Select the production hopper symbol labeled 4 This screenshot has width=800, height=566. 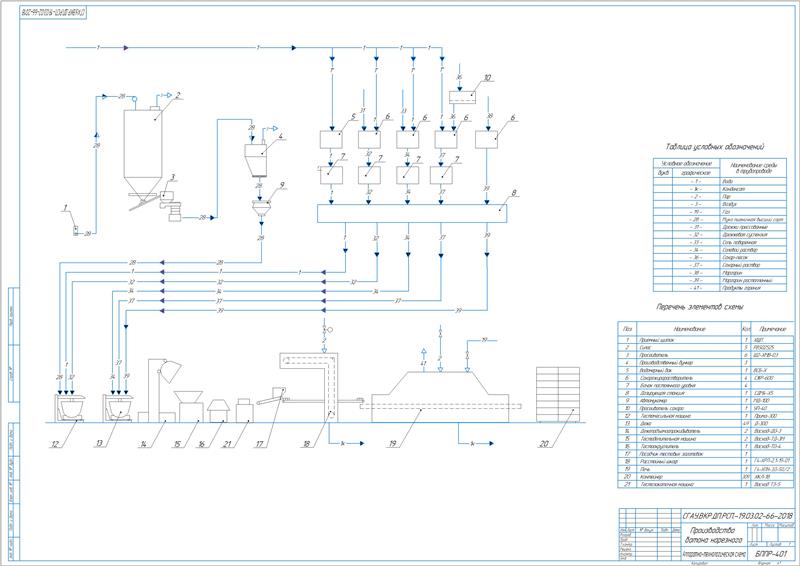[x=256, y=160]
